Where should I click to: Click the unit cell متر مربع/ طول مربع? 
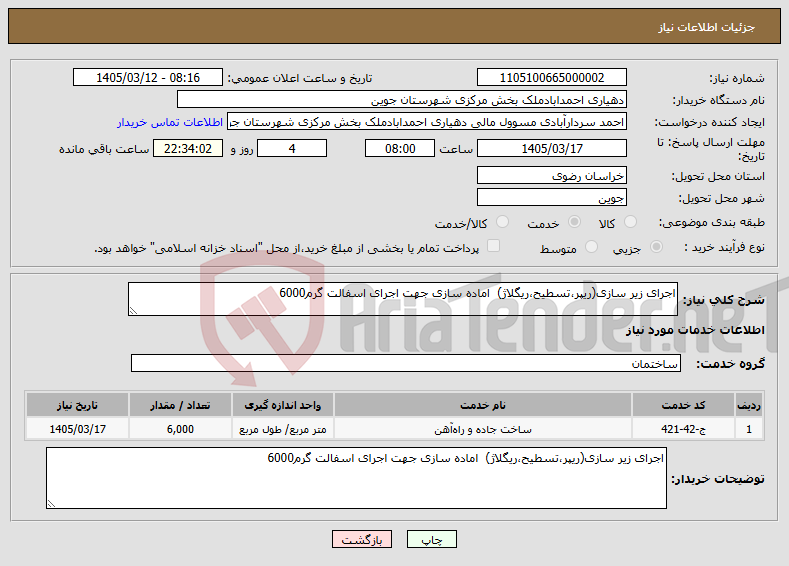[282, 429]
